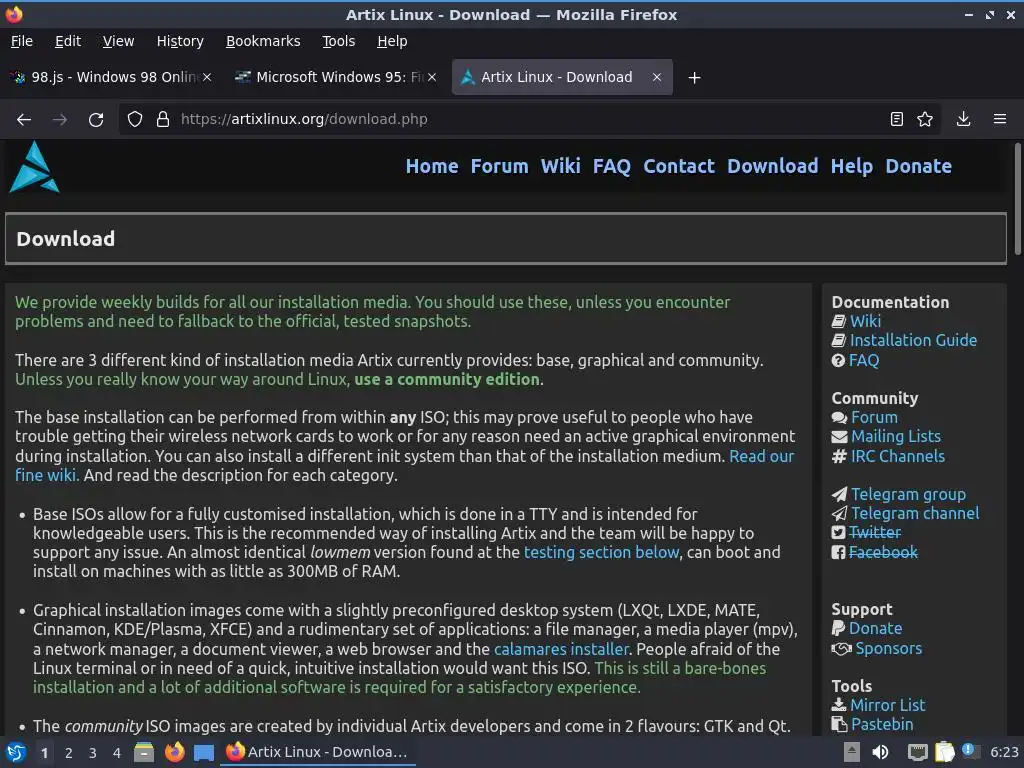The width and height of the screenshot is (1024, 768).
Task: Open the History menu
Action: 180,41
